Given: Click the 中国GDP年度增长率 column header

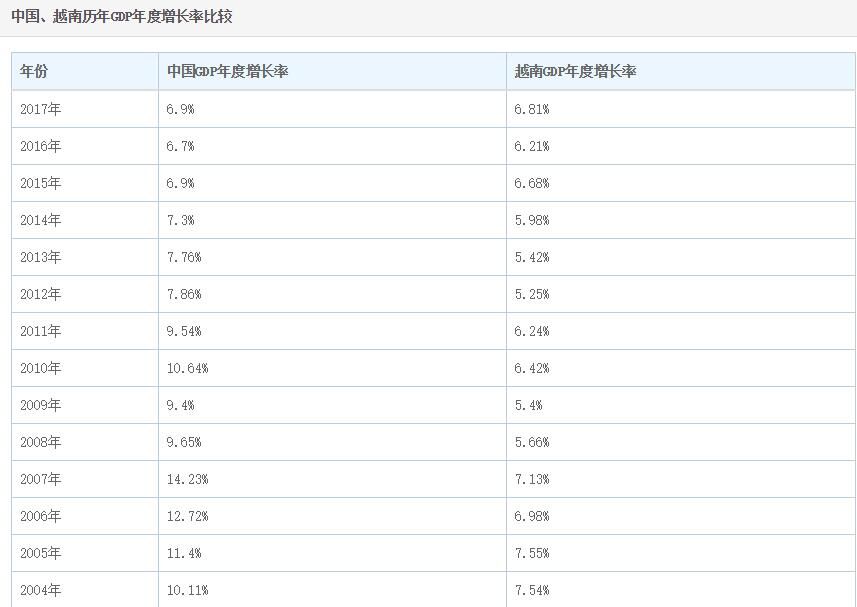Looking at the screenshot, I should pos(227,72).
